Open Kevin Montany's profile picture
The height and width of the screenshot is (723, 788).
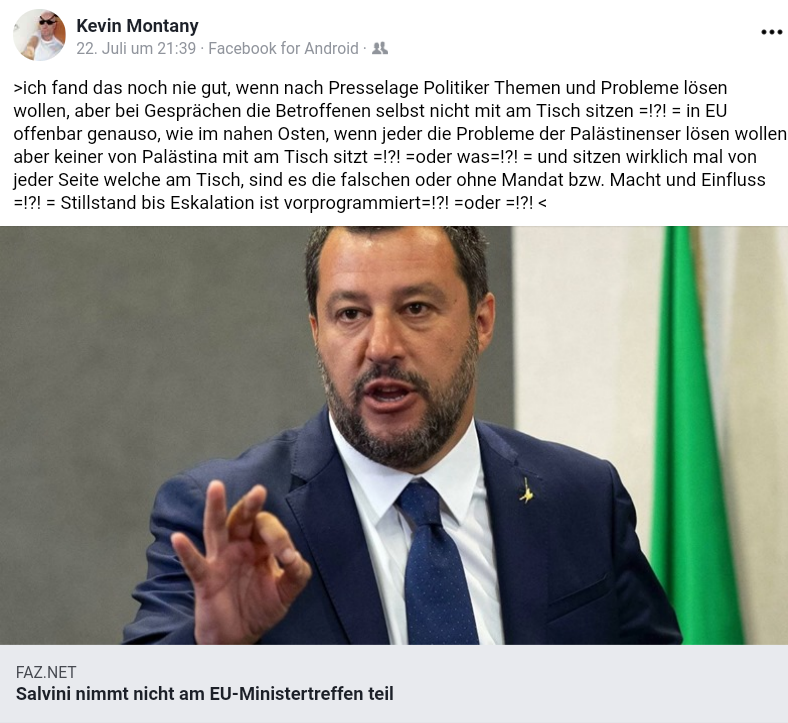[39, 35]
